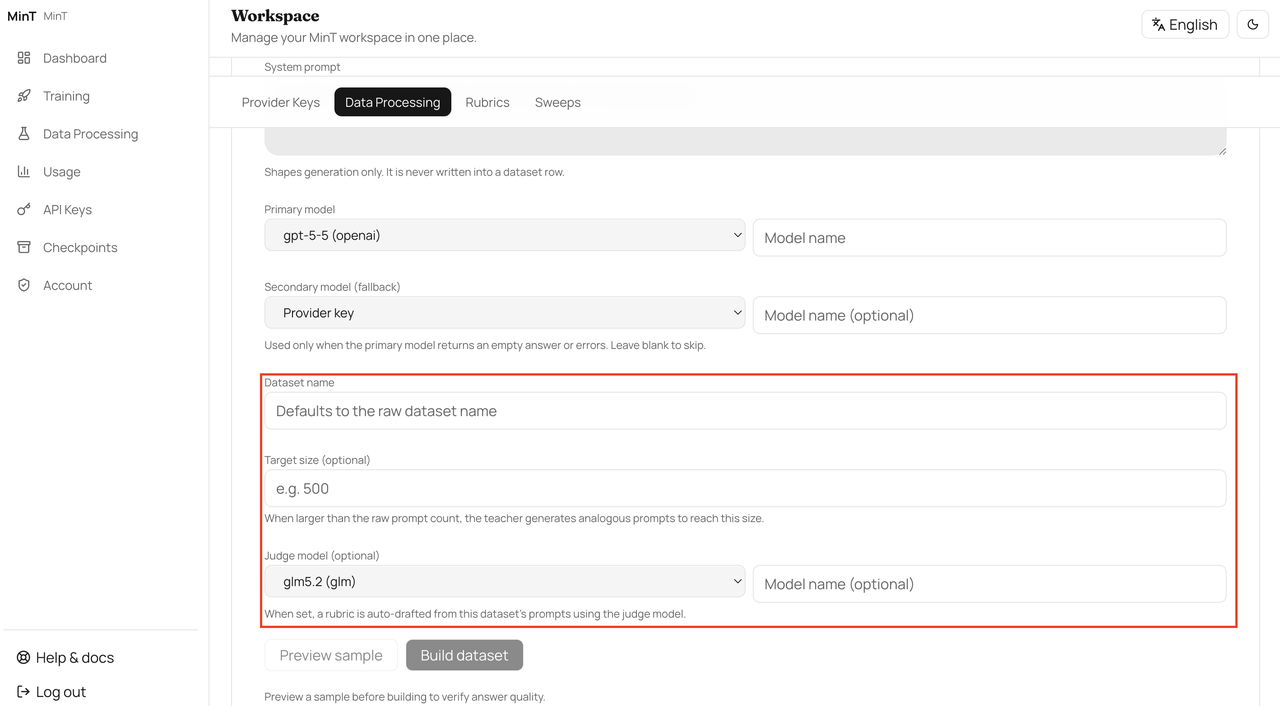The height and width of the screenshot is (706, 1280).
Task: Open the Sweeps tab
Action: (x=558, y=102)
